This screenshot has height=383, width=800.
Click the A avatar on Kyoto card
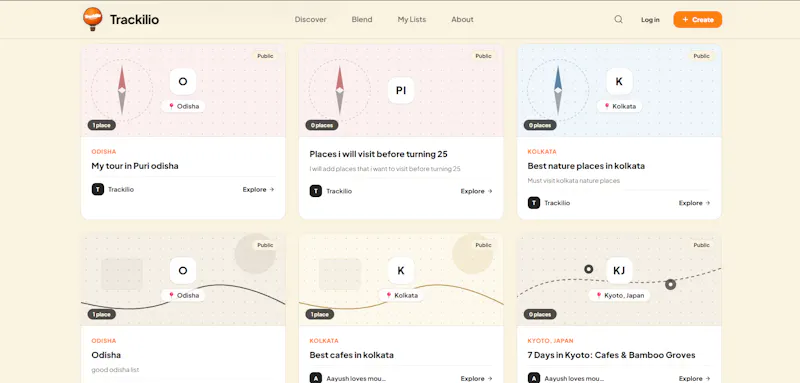[x=534, y=378]
